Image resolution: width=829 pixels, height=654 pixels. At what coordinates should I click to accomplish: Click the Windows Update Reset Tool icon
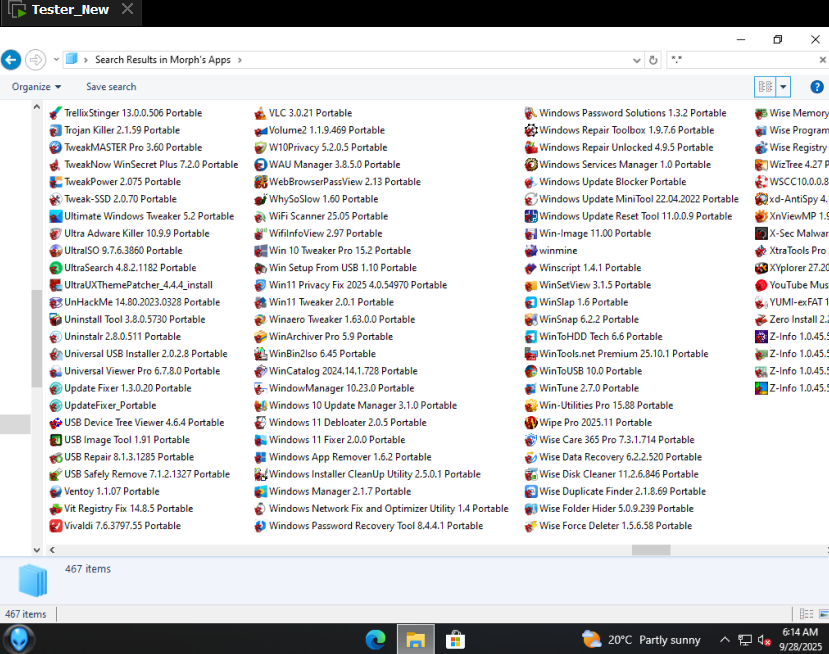pos(530,216)
